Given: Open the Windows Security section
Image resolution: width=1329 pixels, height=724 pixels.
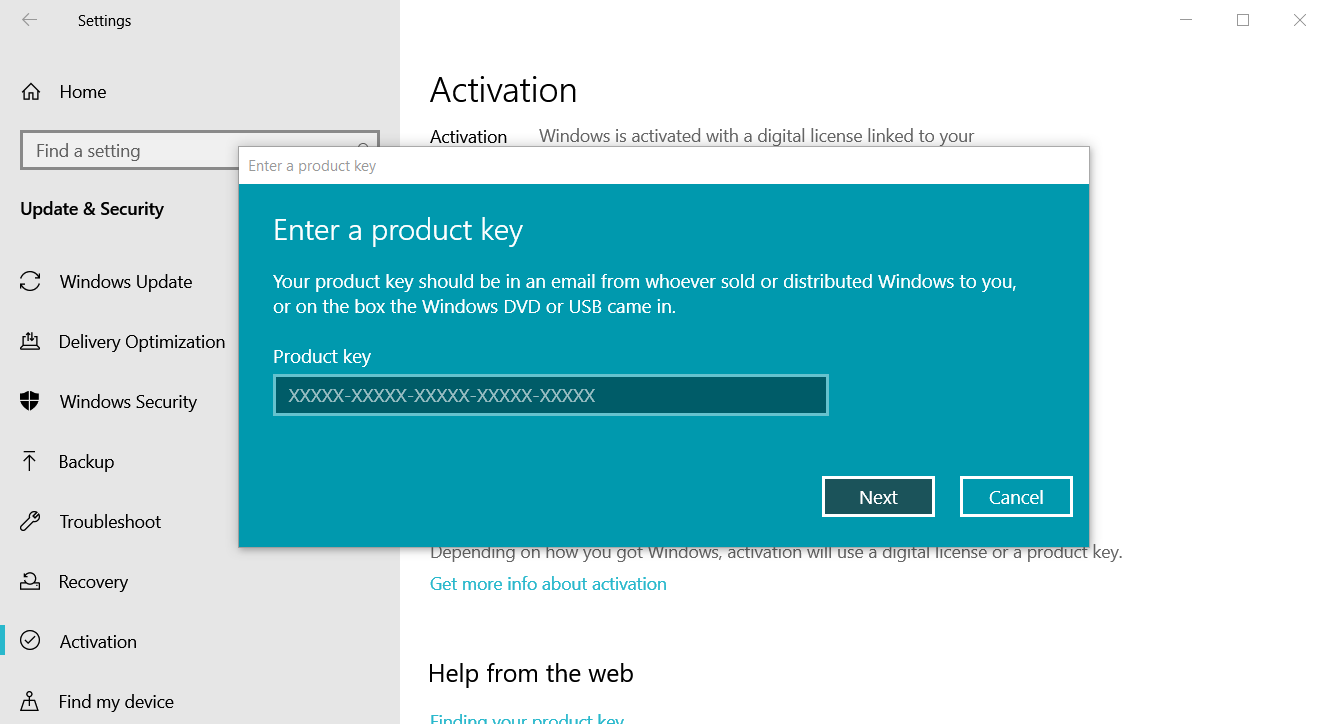Looking at the screenshot, I should tap(128, 402).
